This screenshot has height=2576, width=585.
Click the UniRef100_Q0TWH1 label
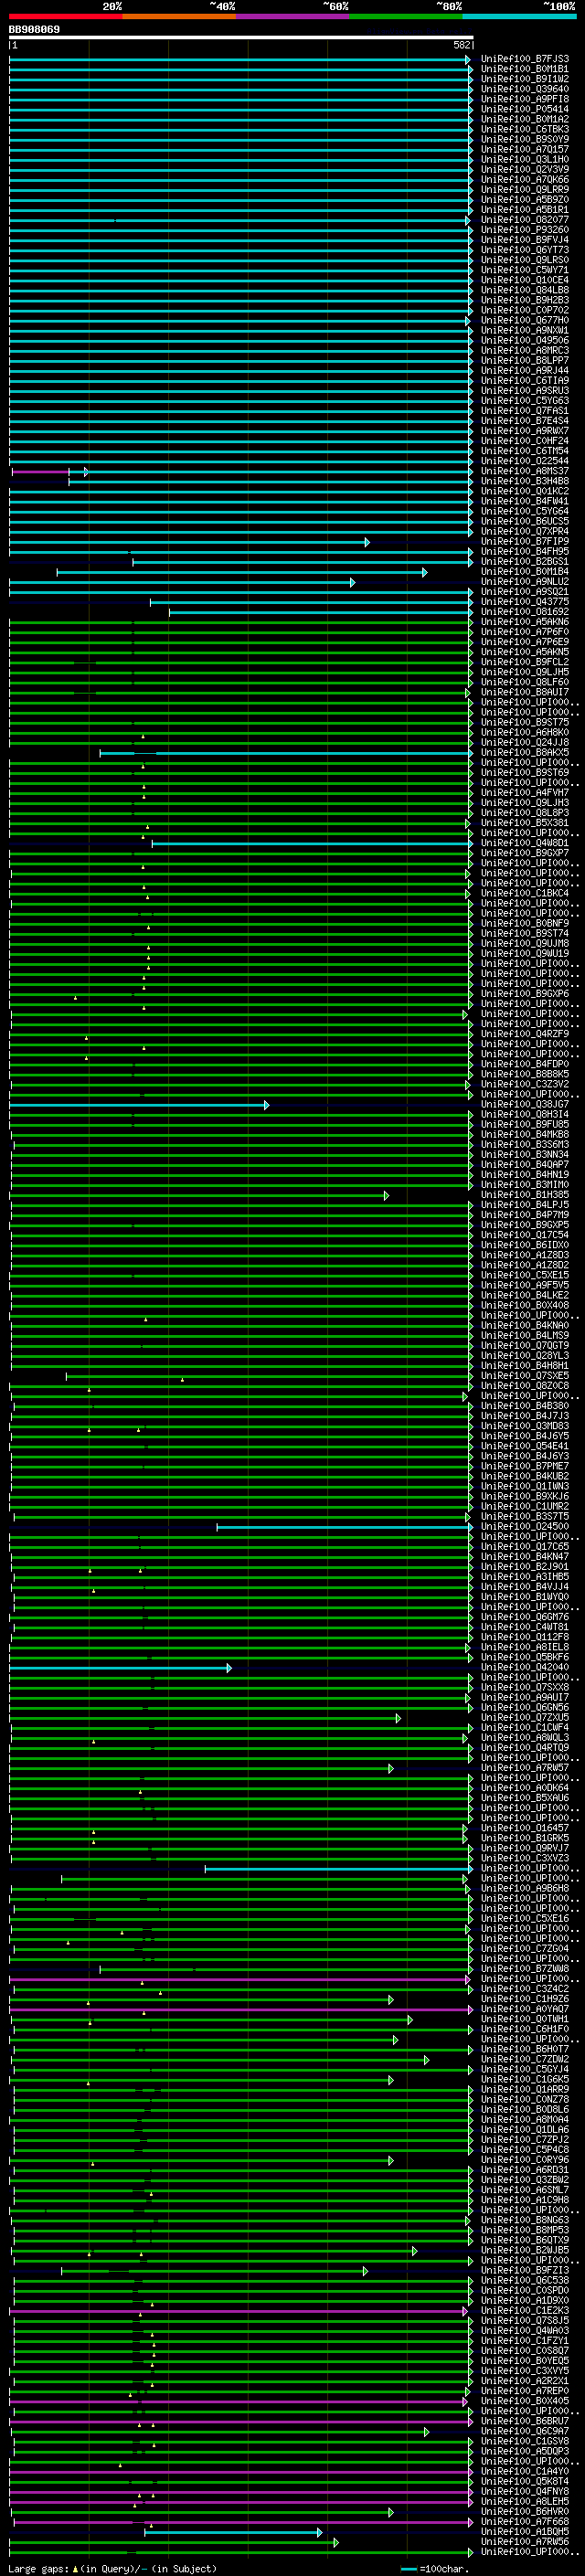coord(525,2019)
